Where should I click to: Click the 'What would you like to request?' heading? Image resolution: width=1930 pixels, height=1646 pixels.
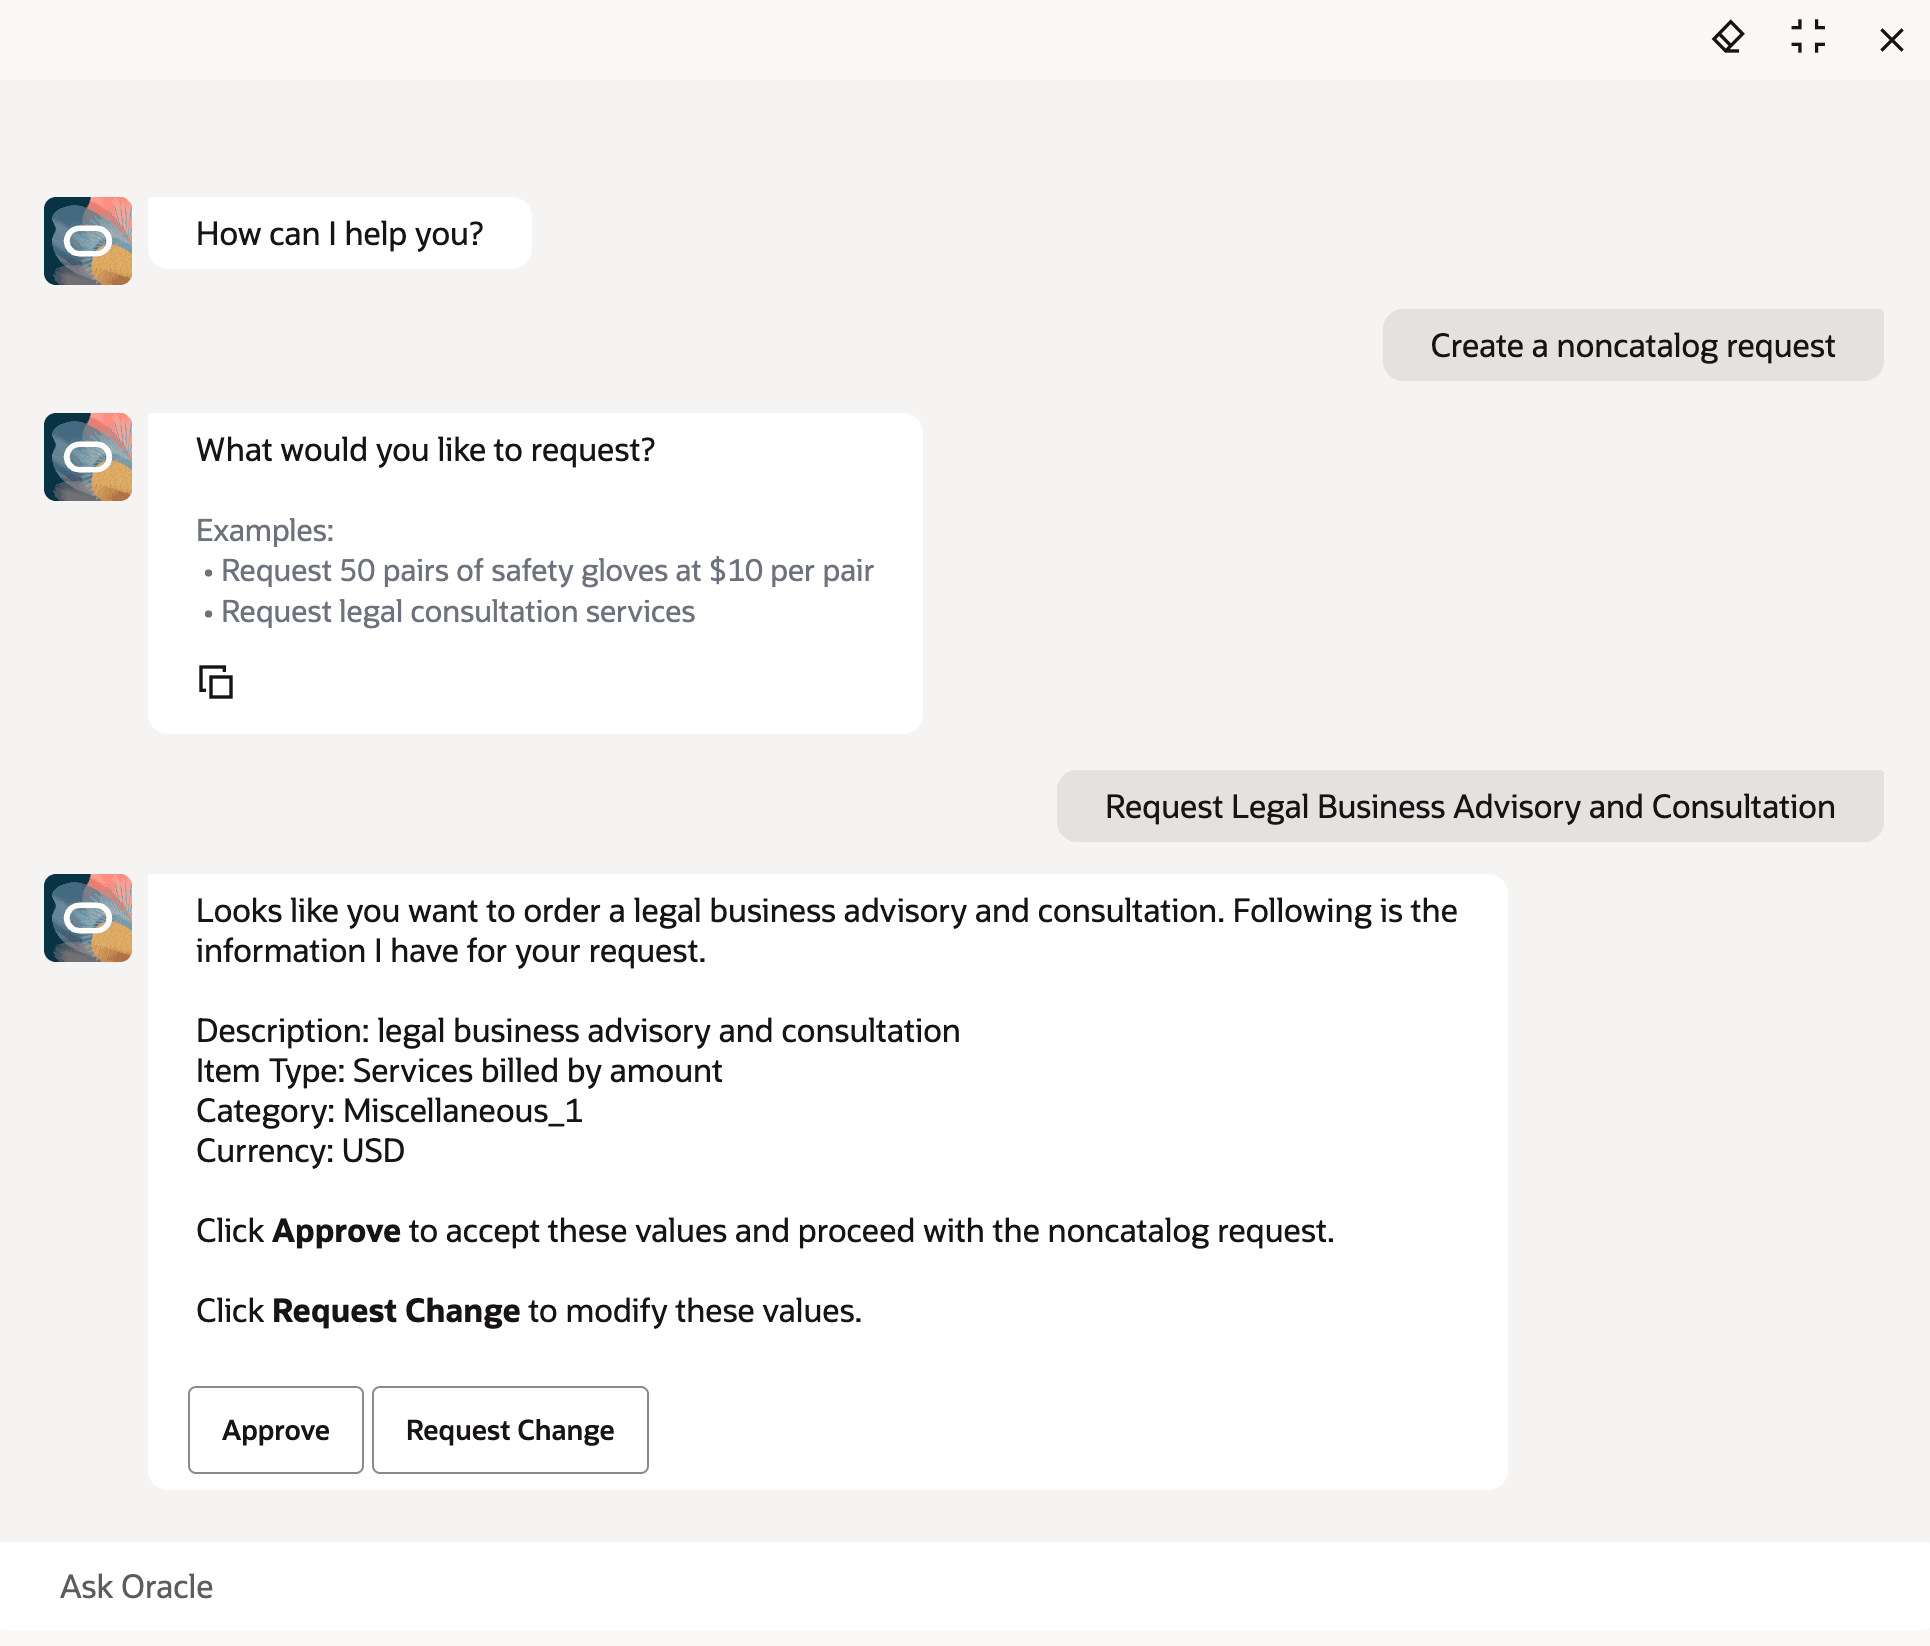click(425, 450)
